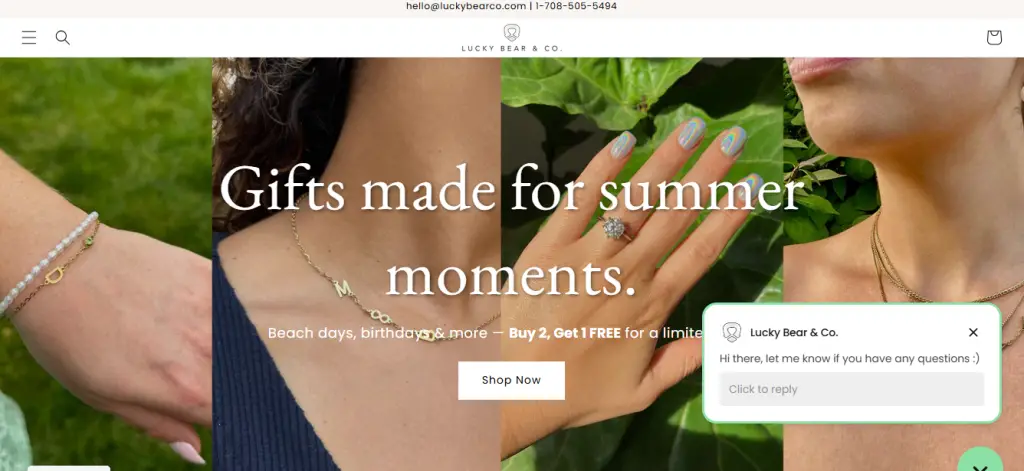Screen dimensions: 1024x471
Task: Collapse chat using the green round launcher button
Action: tap(980, 462)
